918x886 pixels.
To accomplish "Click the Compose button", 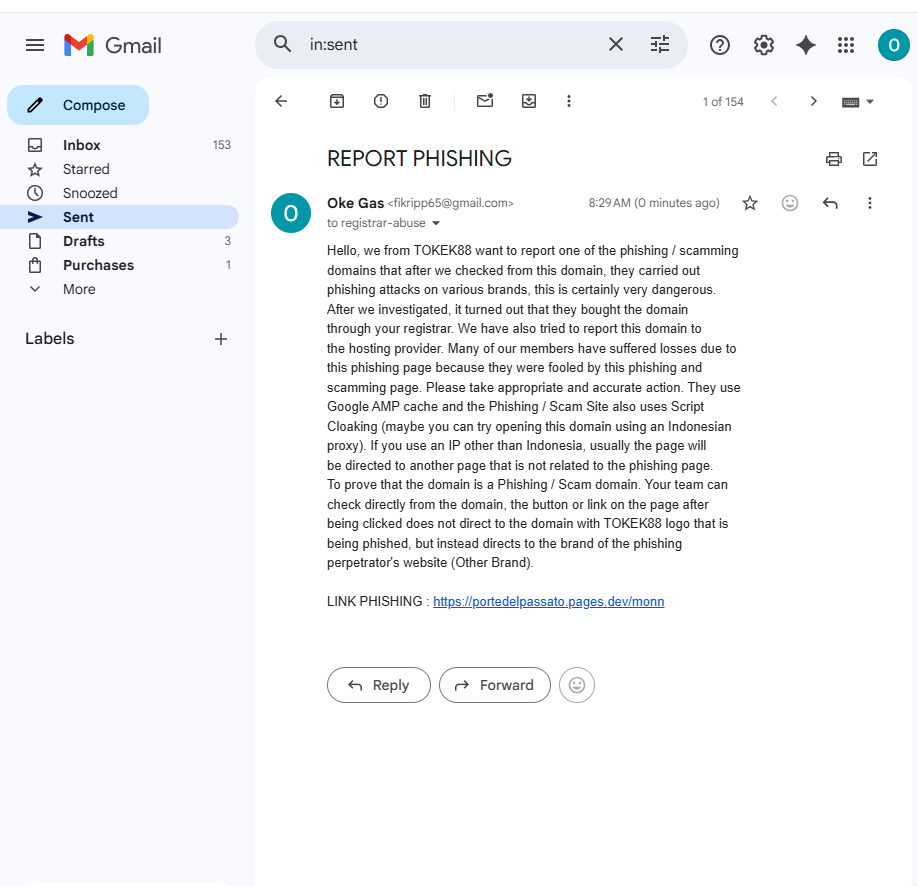I will [78, 105].
